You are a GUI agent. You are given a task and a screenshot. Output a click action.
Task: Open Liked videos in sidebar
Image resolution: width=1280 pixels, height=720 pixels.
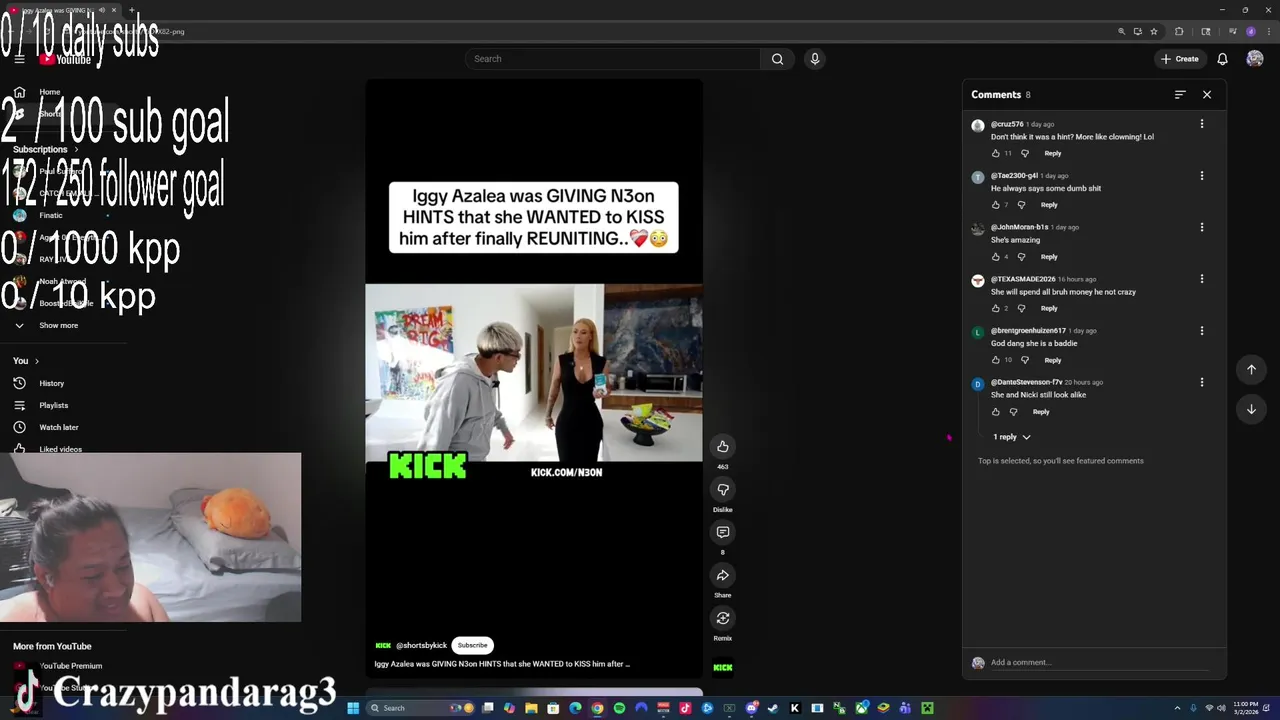60,449
